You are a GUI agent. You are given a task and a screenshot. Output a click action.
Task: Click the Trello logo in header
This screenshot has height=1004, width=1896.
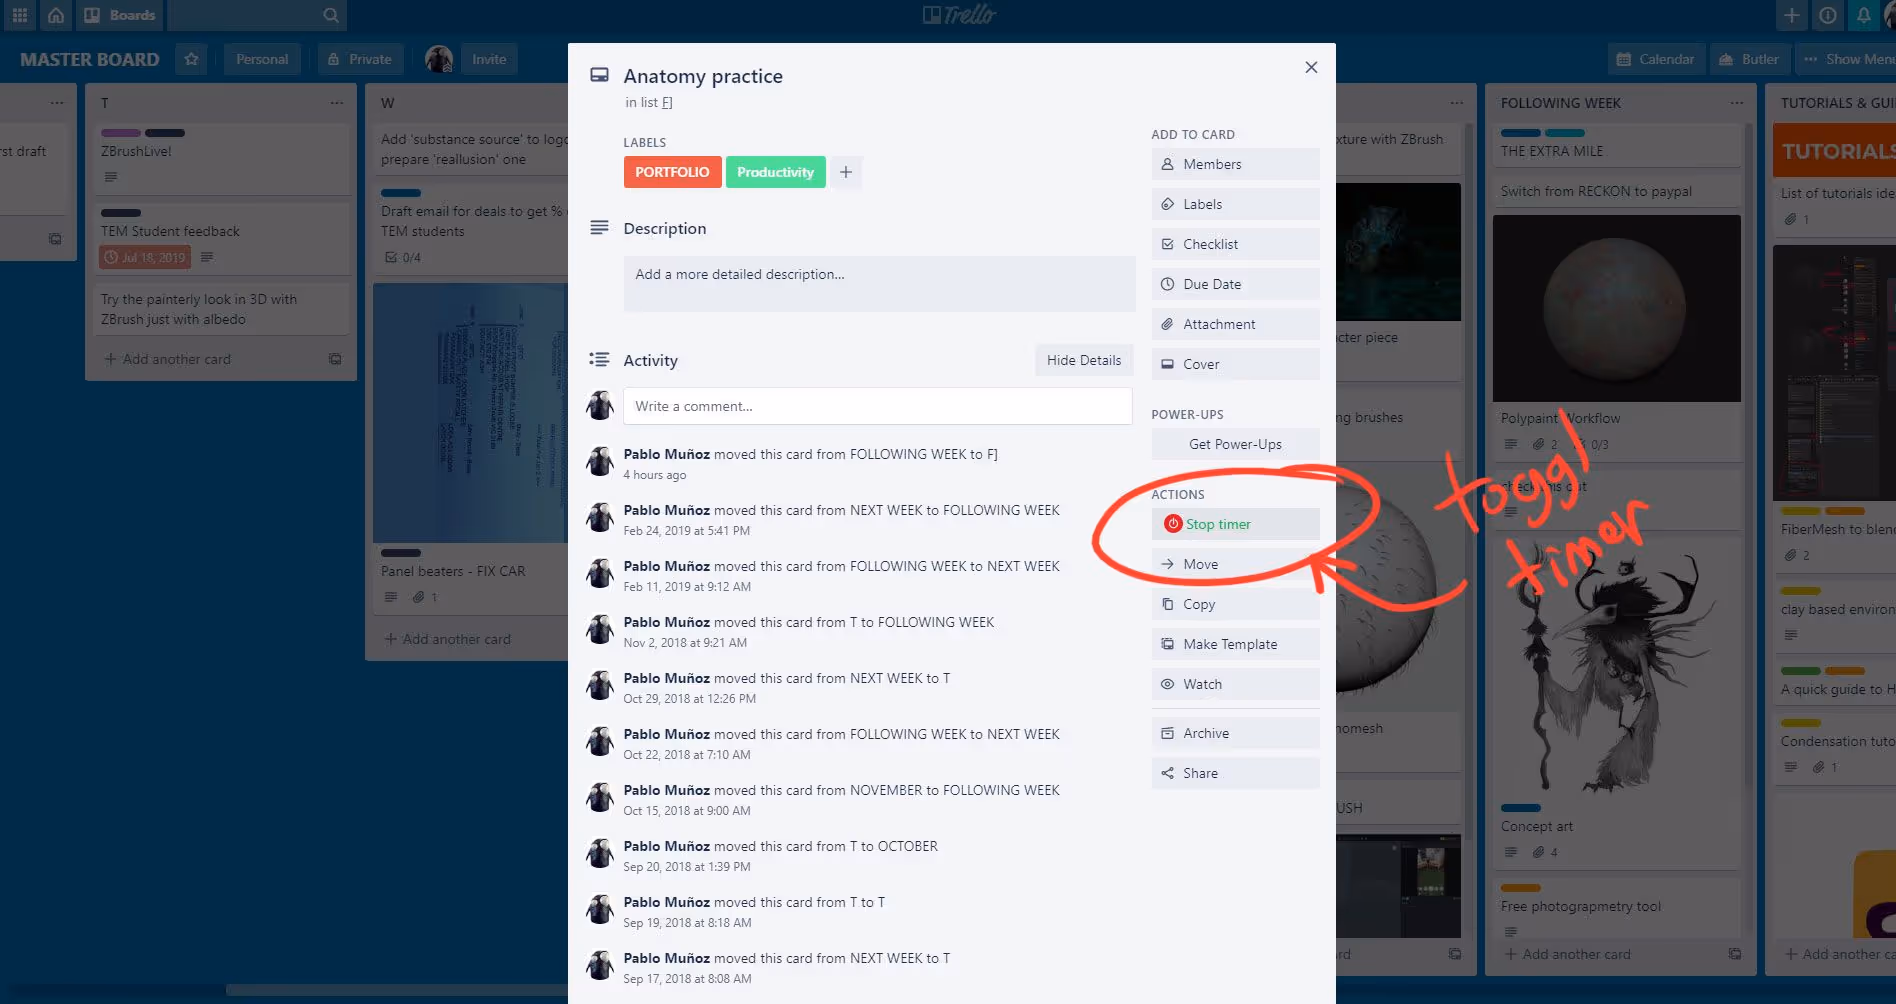[959, 15]
